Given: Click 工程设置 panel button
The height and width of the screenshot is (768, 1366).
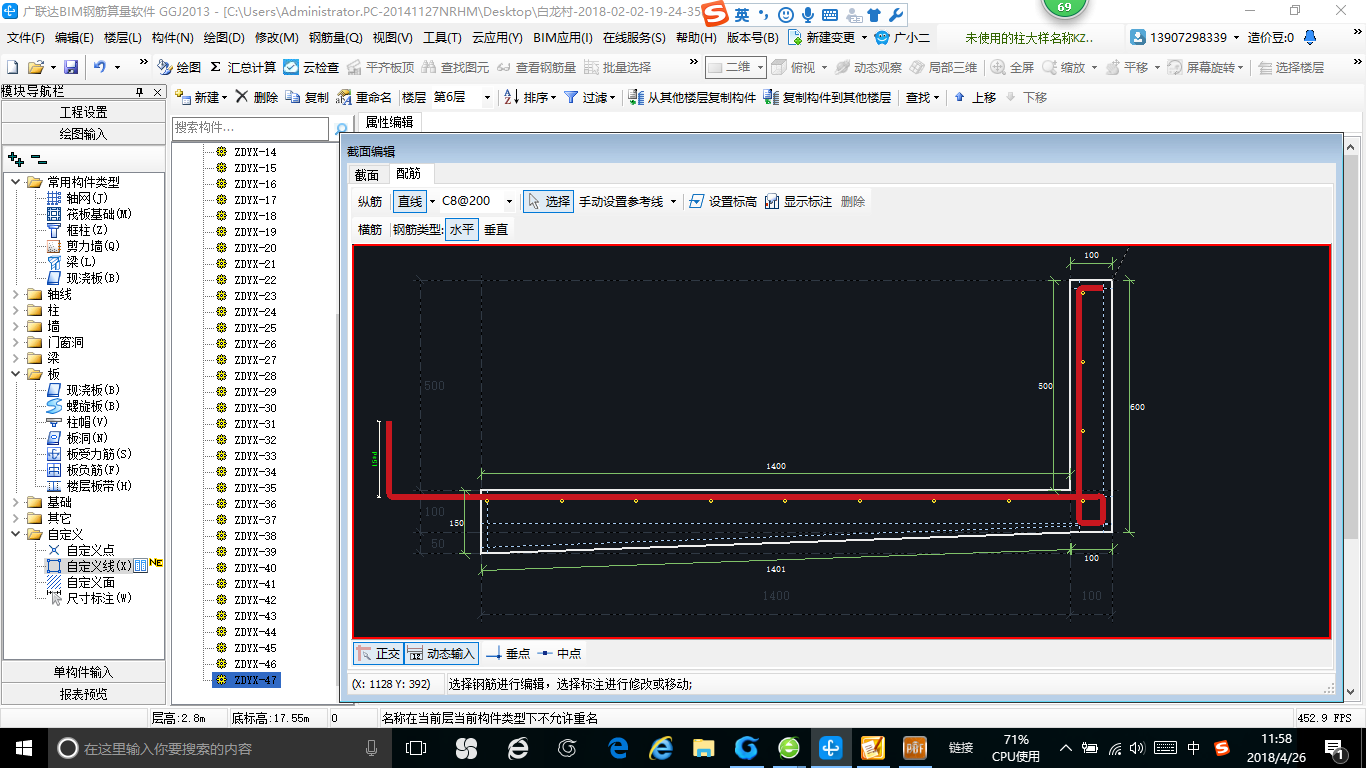Looking at the screenshot, I should pos(83,112).
